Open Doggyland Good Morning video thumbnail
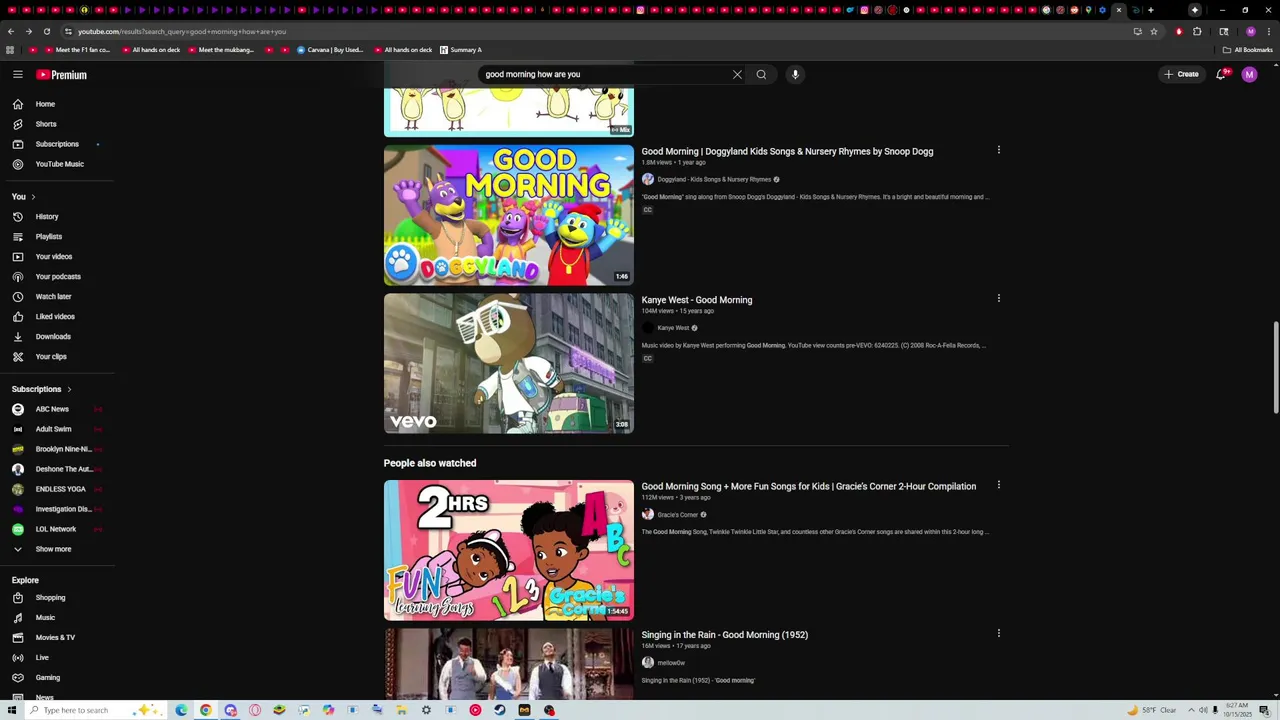 point(509,215)
